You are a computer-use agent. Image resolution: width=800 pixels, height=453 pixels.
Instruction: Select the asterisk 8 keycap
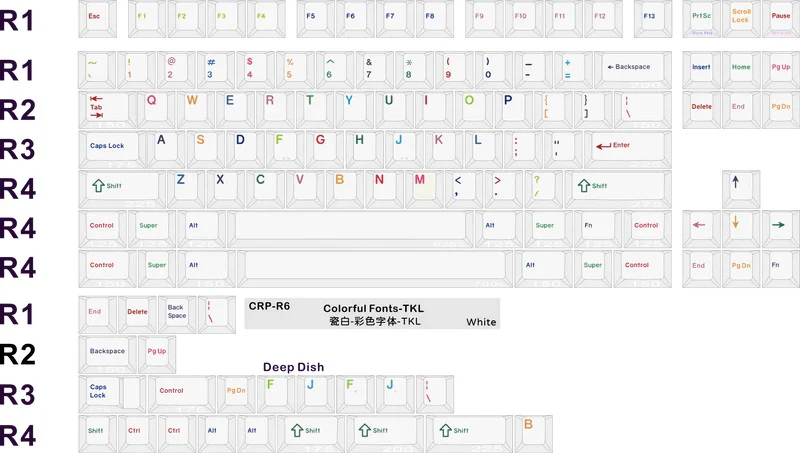pos(415,70)
